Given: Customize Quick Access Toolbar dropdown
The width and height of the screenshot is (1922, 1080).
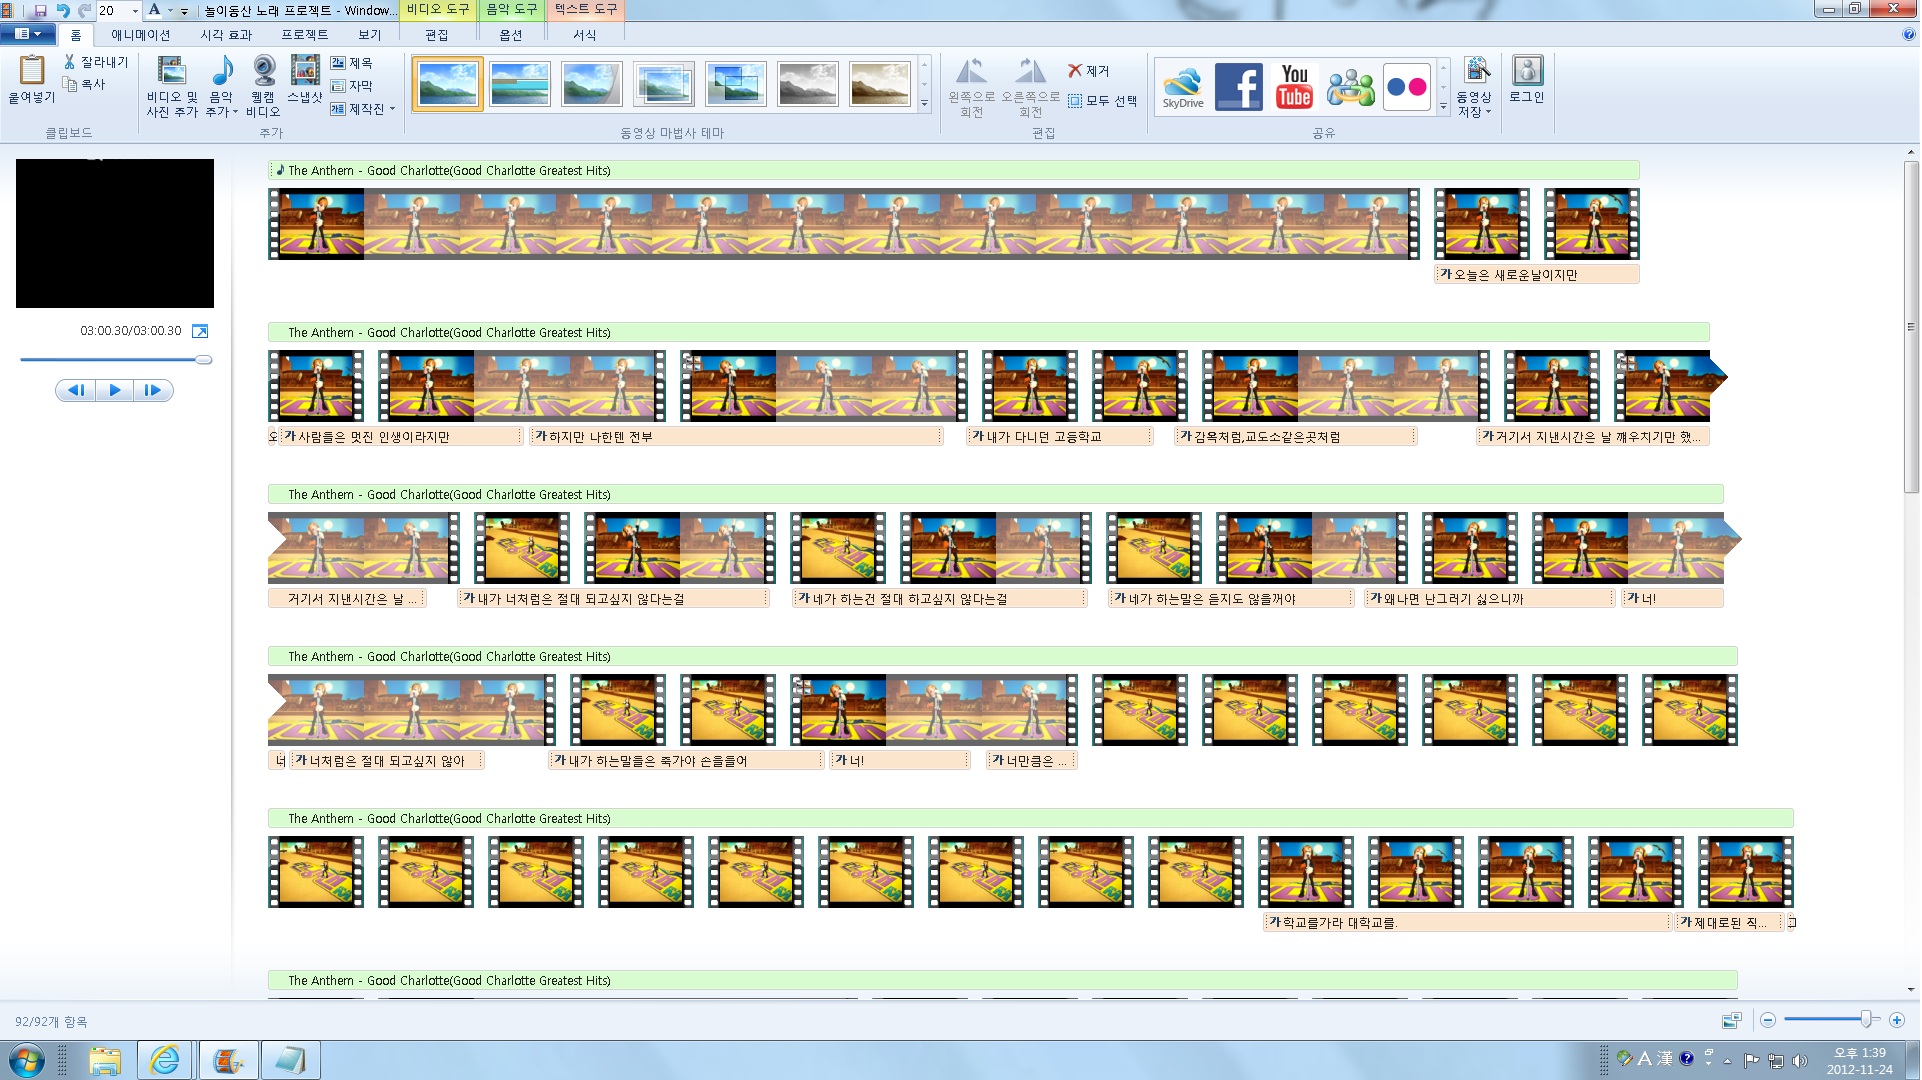Looking at the screenshot, I should [184, 11].
